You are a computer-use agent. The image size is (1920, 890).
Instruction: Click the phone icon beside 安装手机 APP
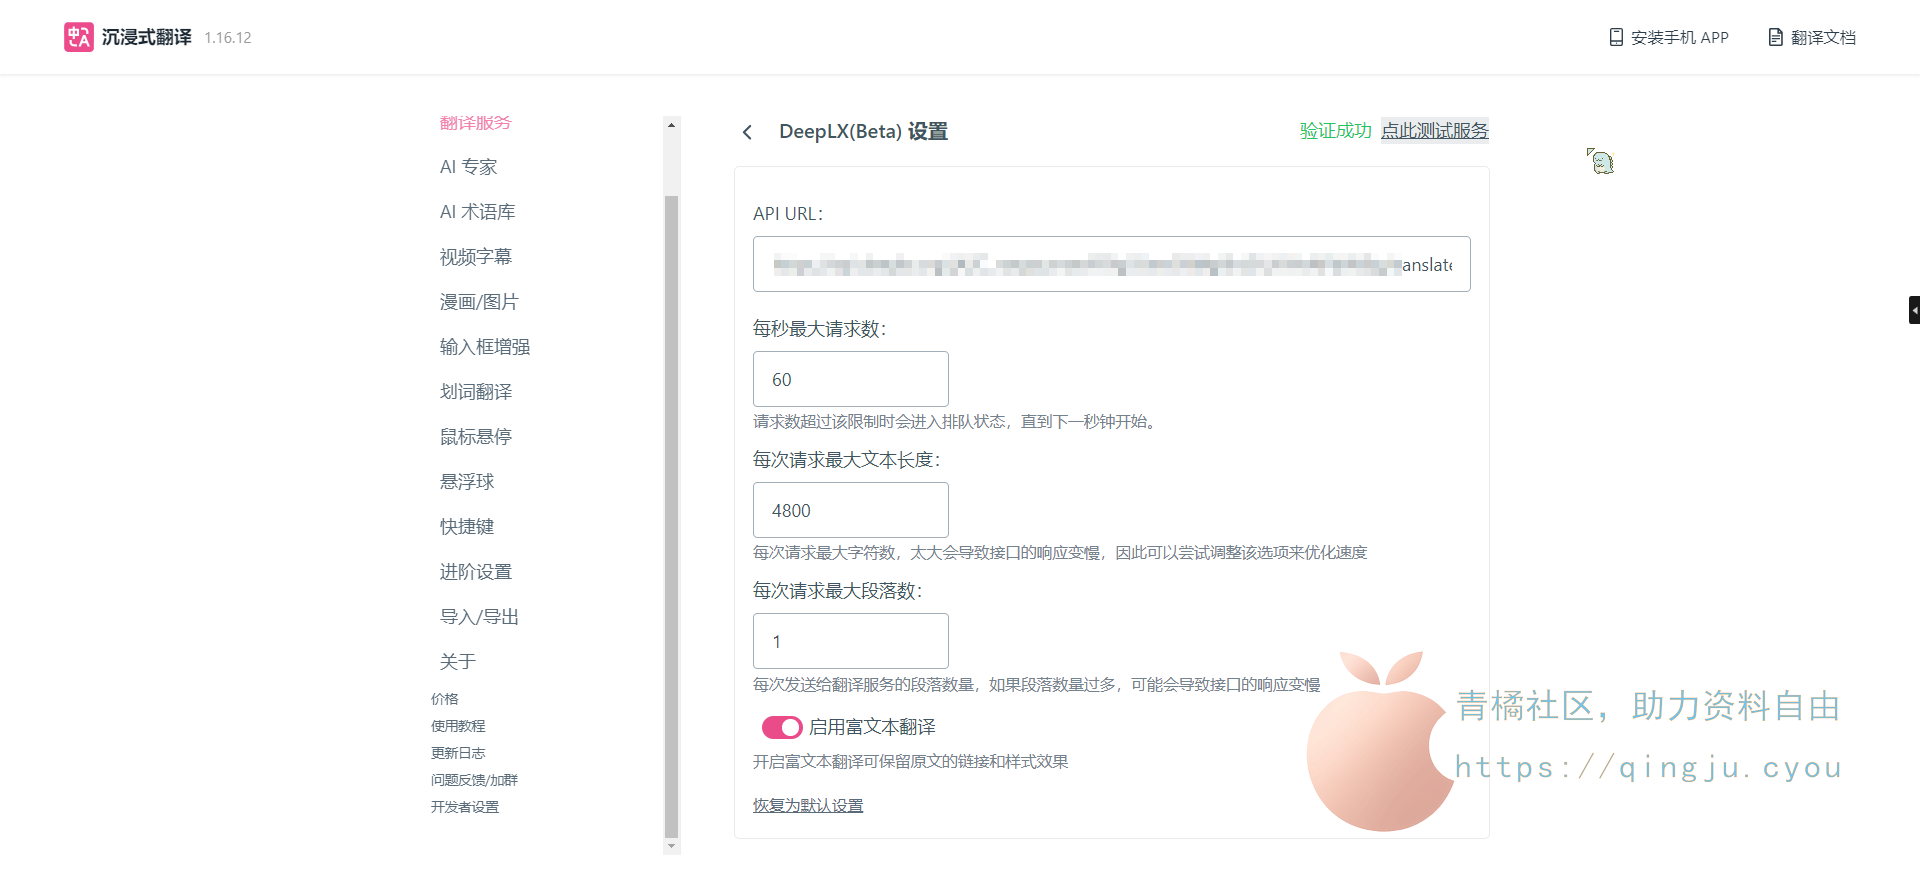click(1615, 37)
